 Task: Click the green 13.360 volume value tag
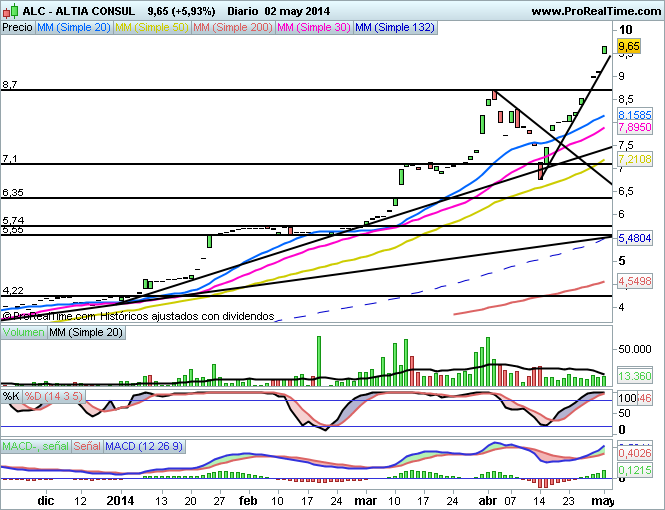pyautogui.click(x=634, y=376)
